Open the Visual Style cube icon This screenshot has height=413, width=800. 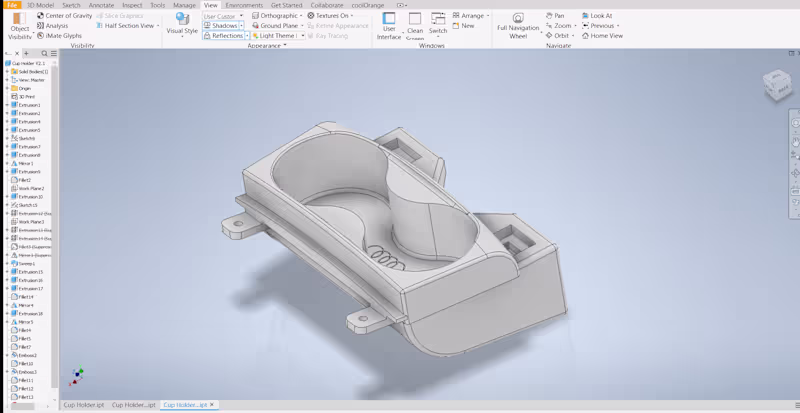[x=181, y=18]
